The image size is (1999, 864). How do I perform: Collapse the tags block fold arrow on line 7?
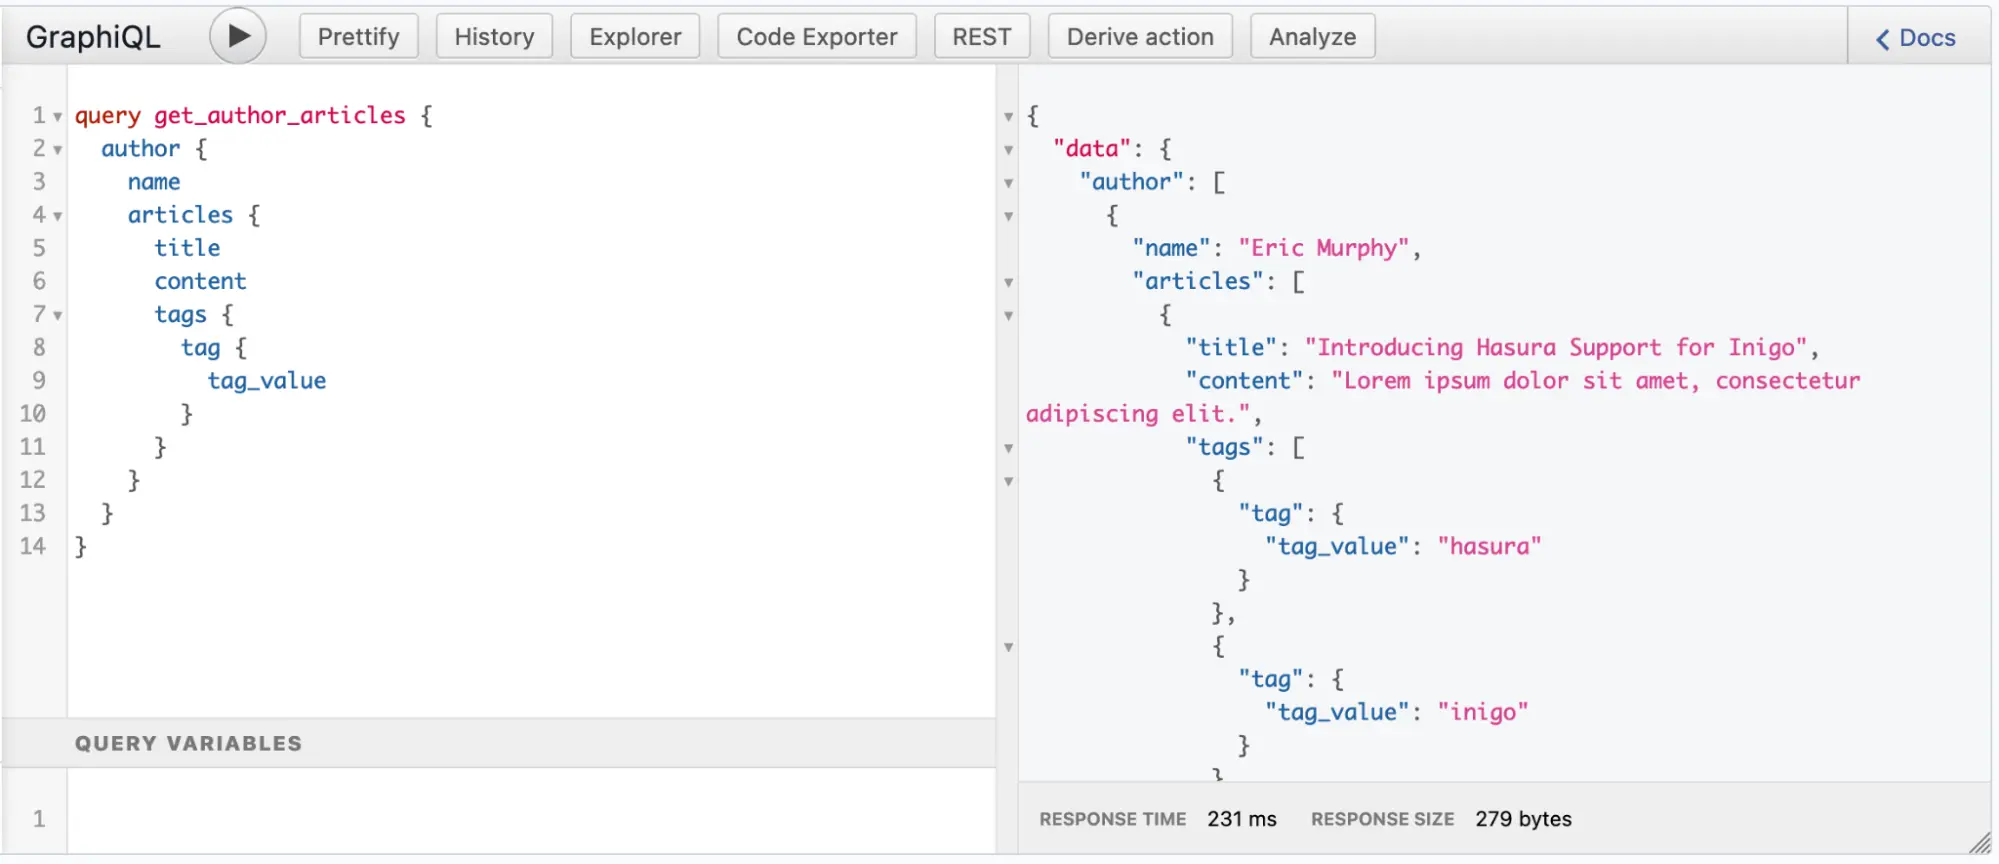click(x=58, y=316)
